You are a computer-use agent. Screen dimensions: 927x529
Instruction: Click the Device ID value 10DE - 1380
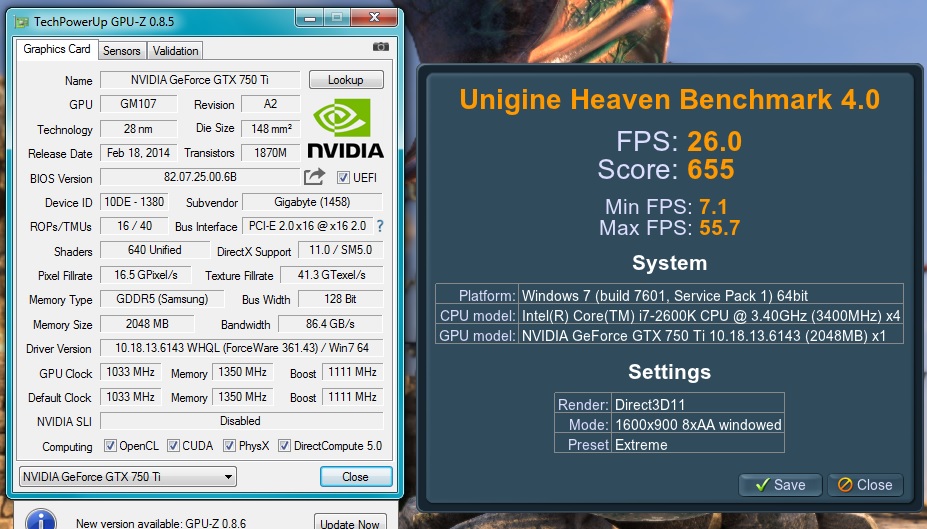coord(134,202)
